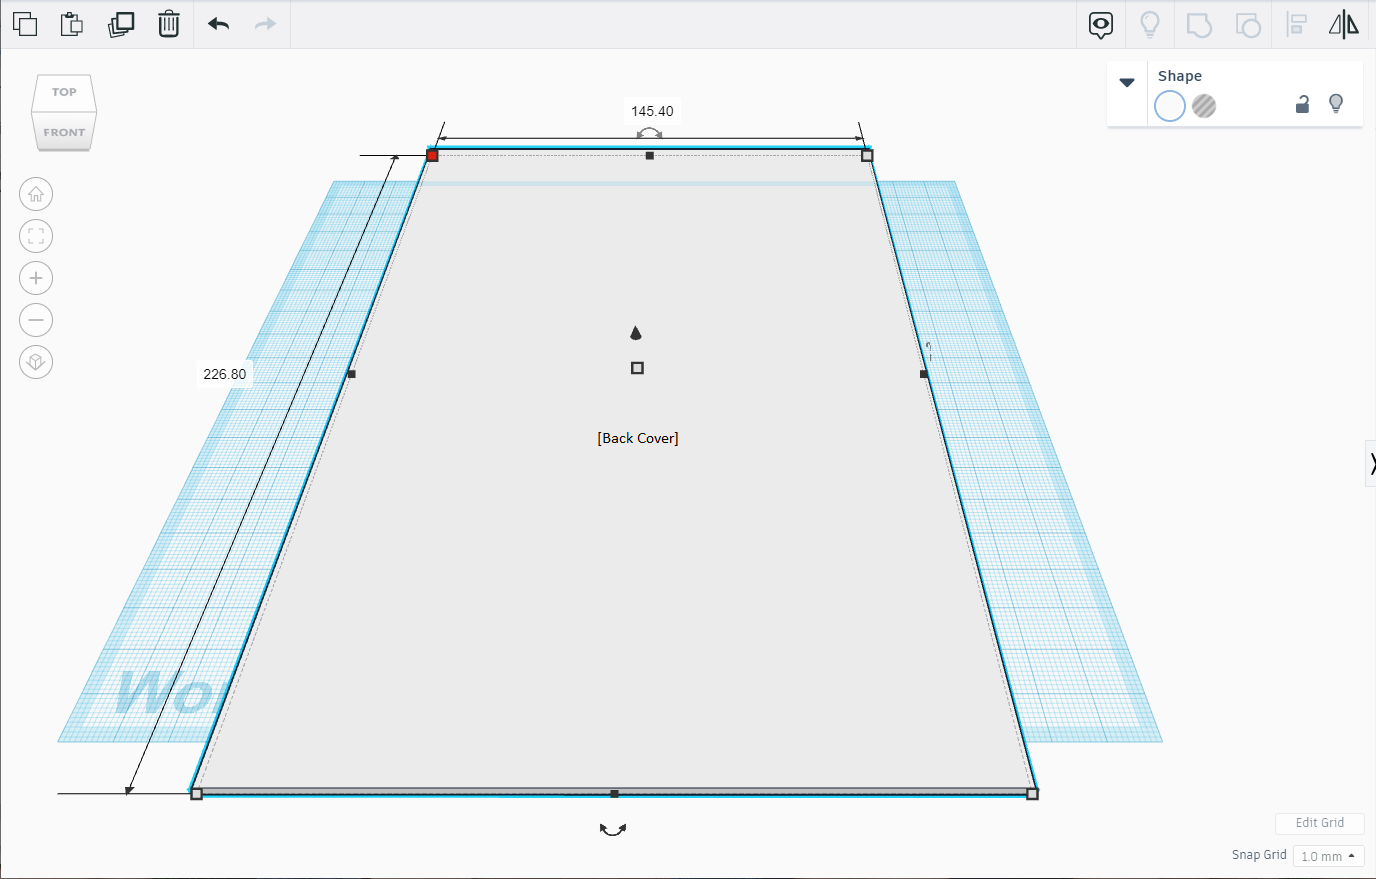Duplicate and repeat the selected shape
Viewport: 1376px width, 879px height.
[121, 24]
